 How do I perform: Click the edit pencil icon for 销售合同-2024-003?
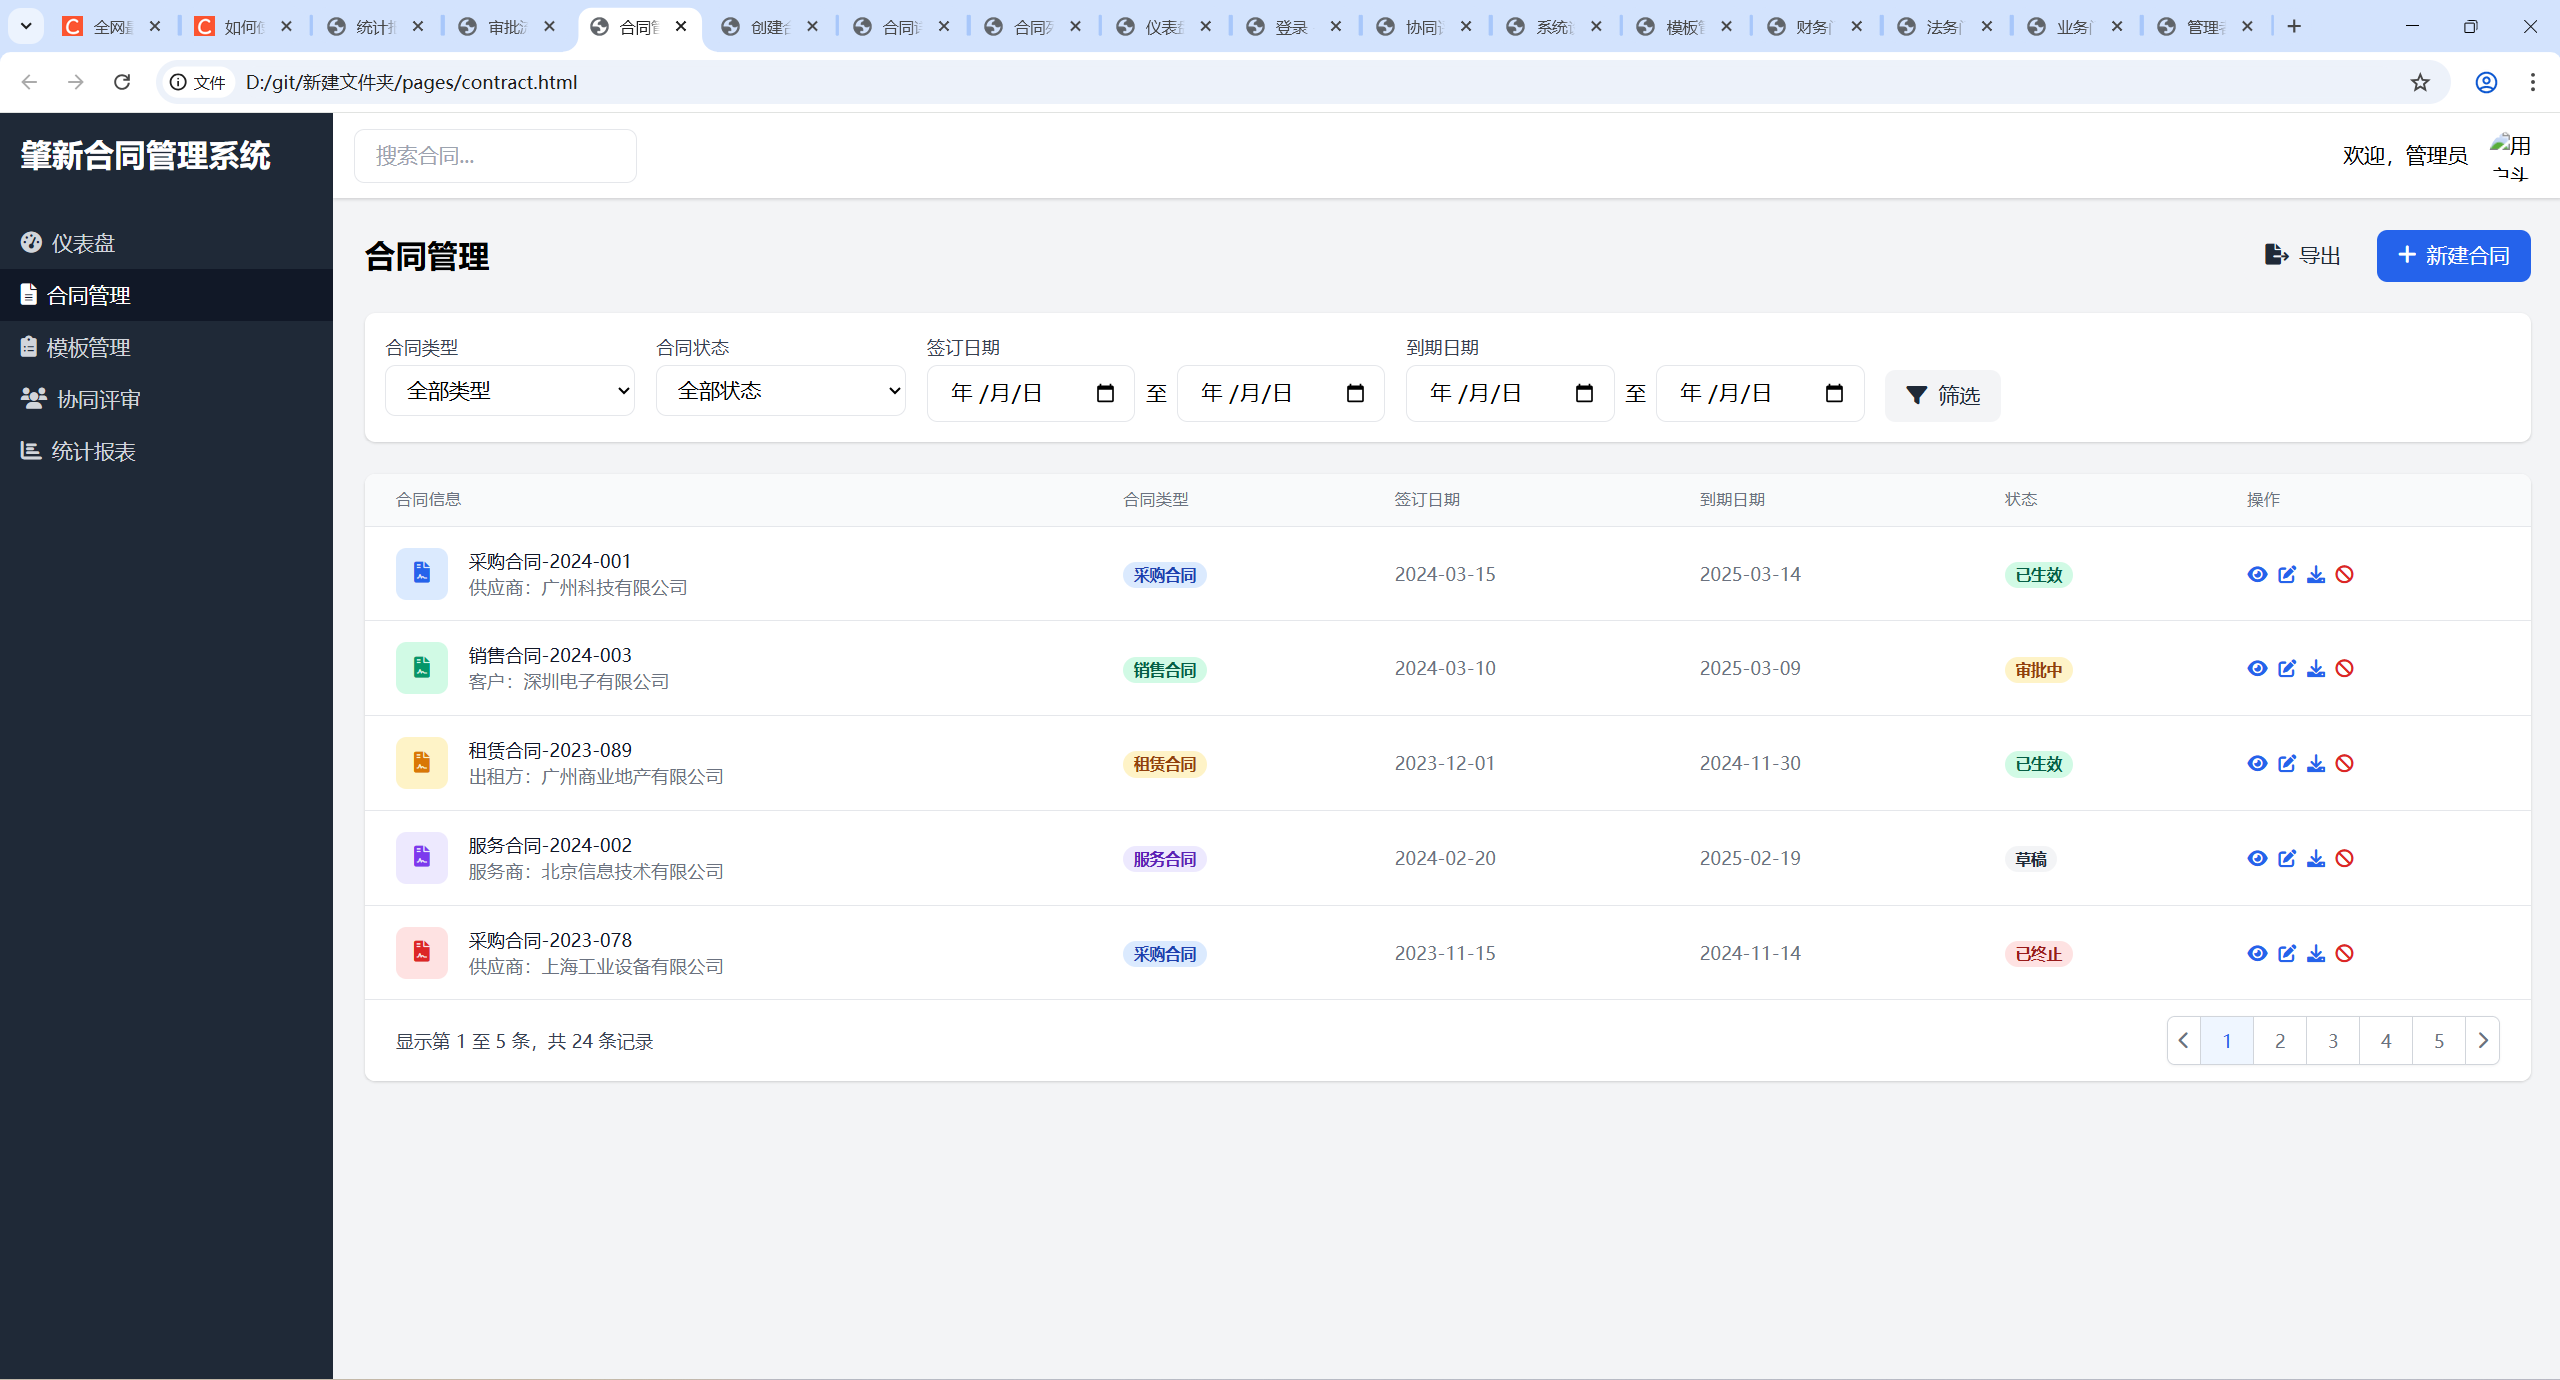(x=2287, y=669)
